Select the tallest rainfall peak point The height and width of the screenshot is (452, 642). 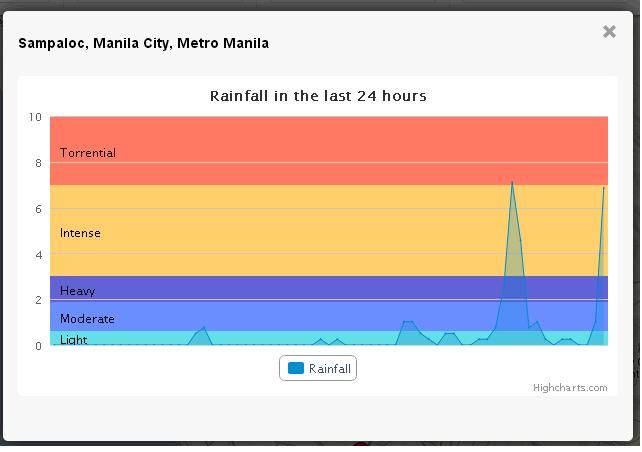click(x=512, y=182)
